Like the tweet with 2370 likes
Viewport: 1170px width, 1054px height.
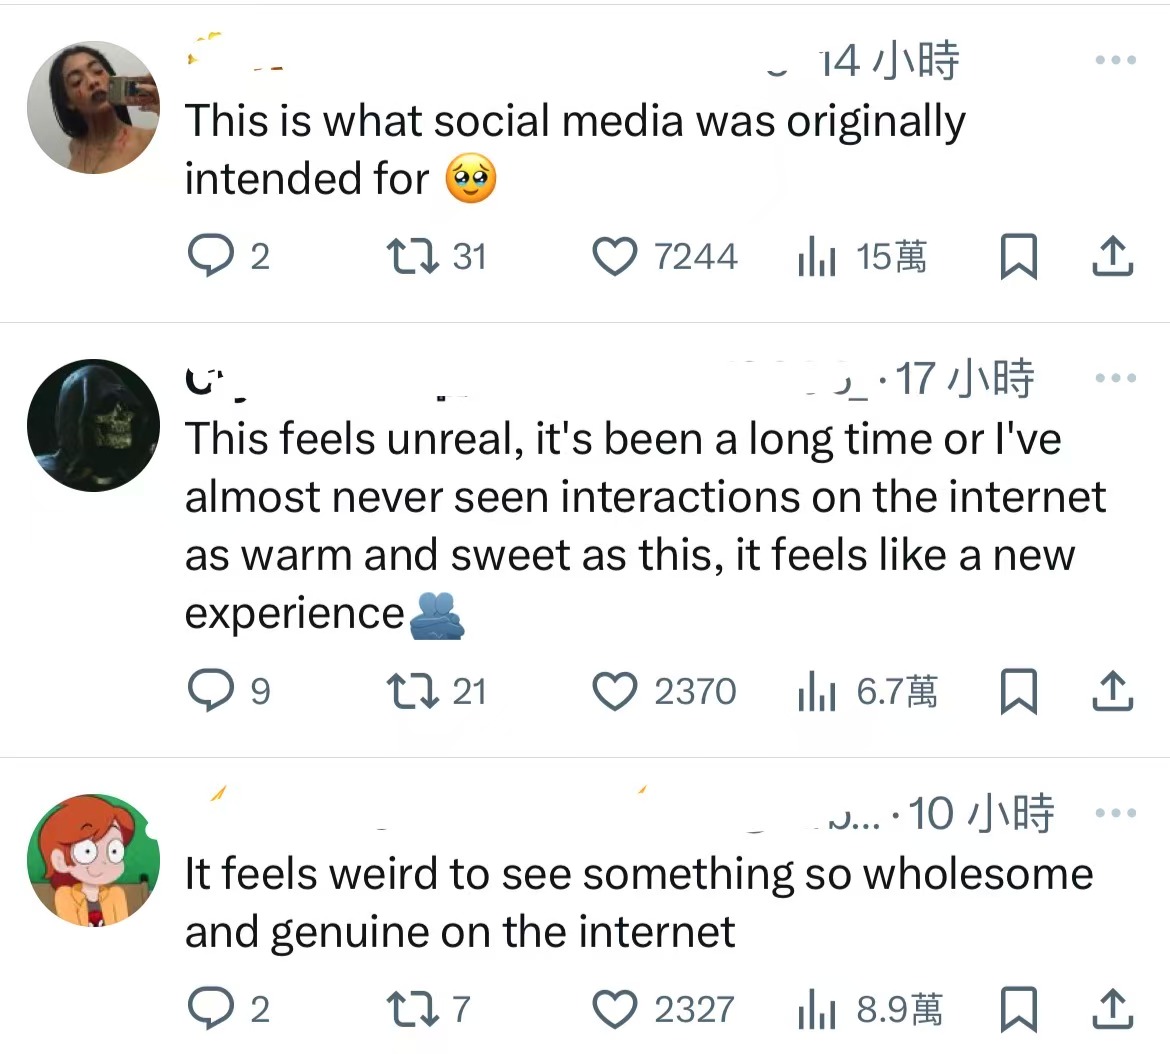pos(615,691)
